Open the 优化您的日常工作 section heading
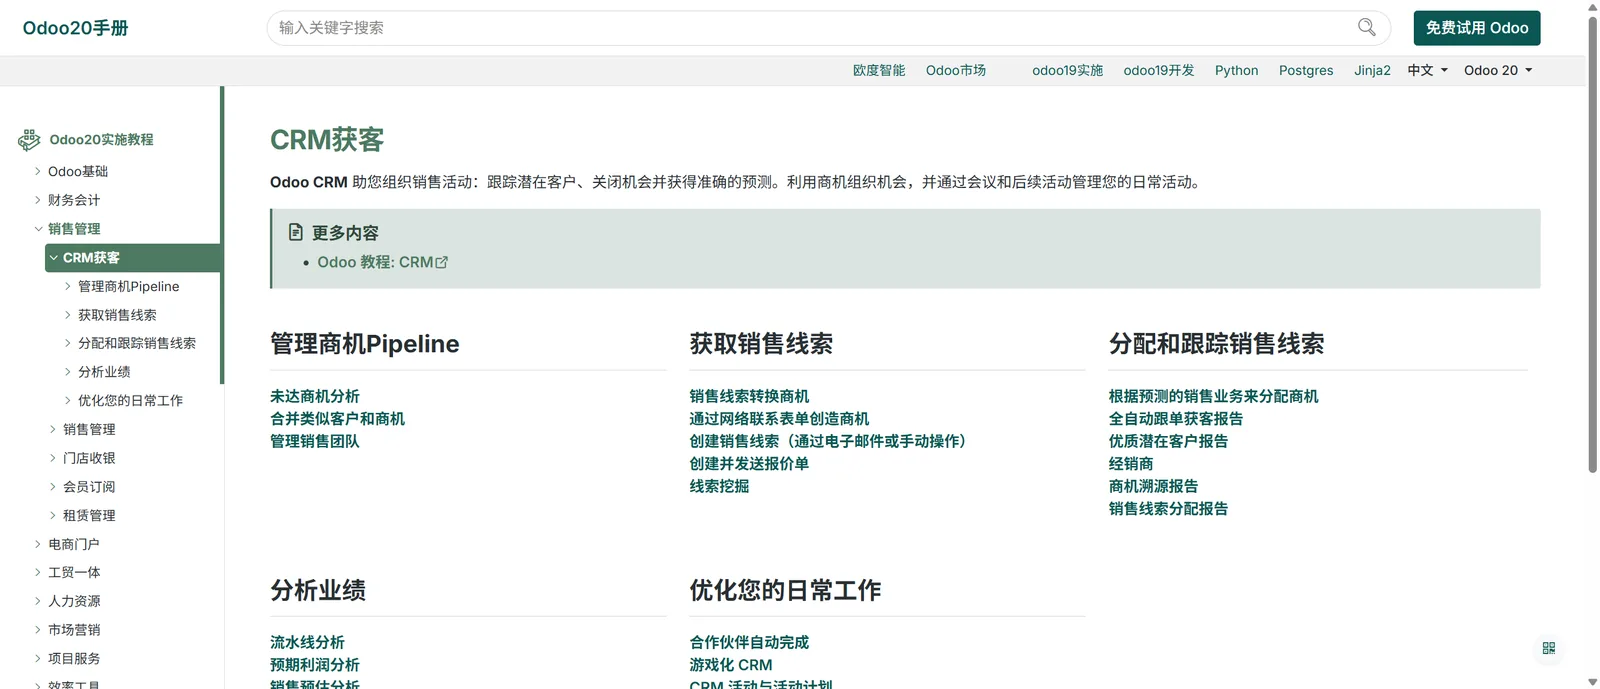 coord(785,590)
